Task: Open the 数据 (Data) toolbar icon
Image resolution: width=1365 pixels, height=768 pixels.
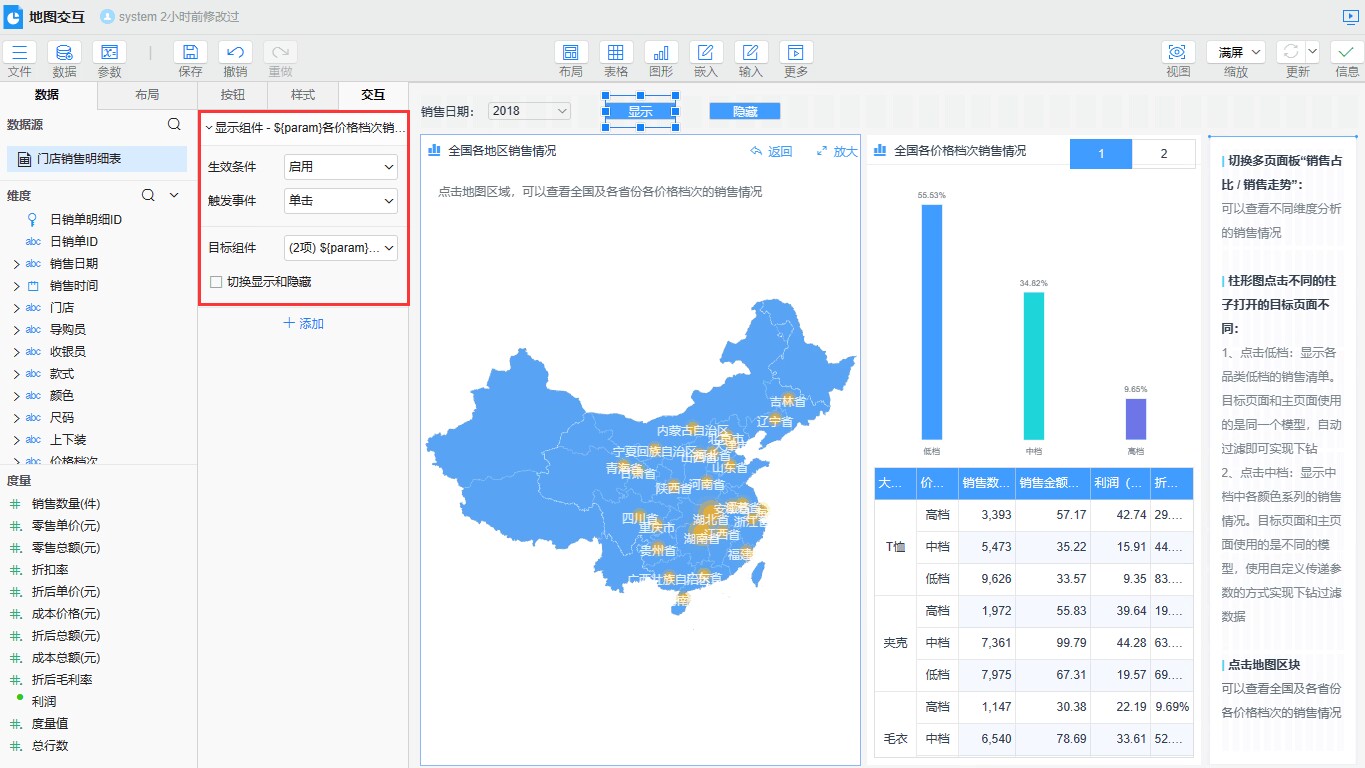Action: [64, 53]
